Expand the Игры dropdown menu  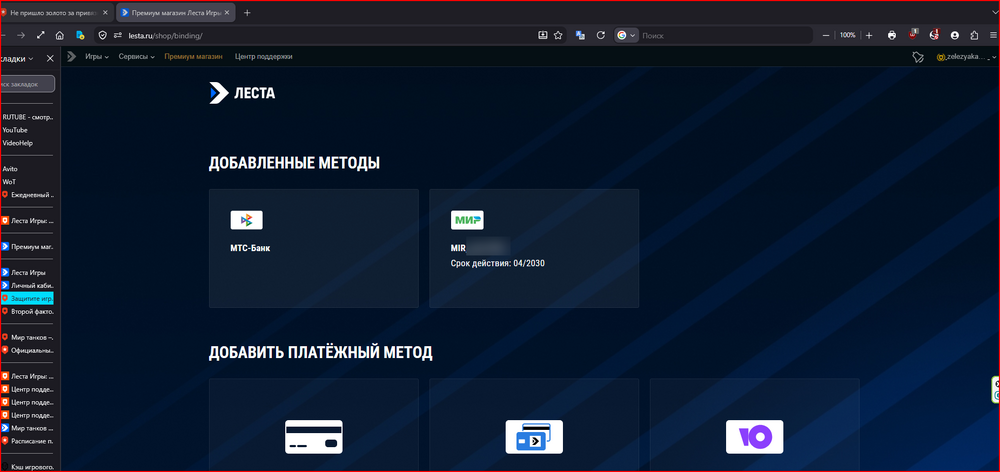pos(97,57)
